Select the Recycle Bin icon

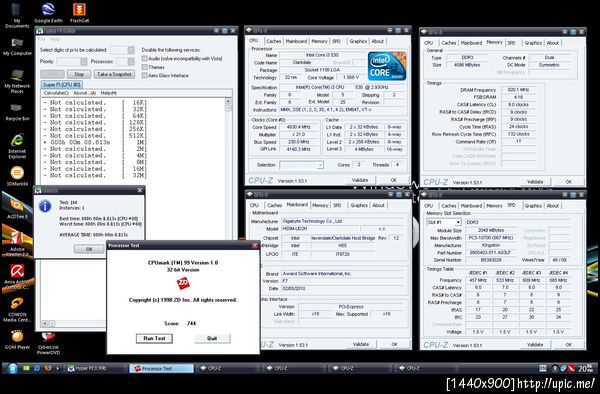pyautogui.click(x=17, y=112)
